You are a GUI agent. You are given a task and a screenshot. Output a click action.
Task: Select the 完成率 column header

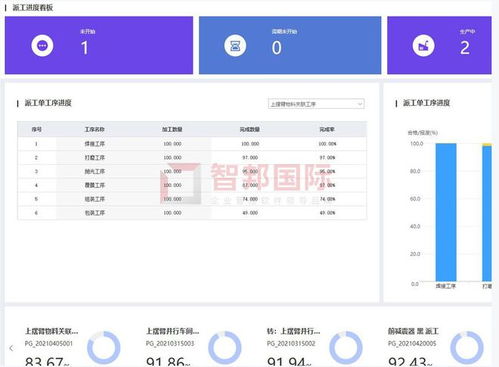tap(327, 129)
